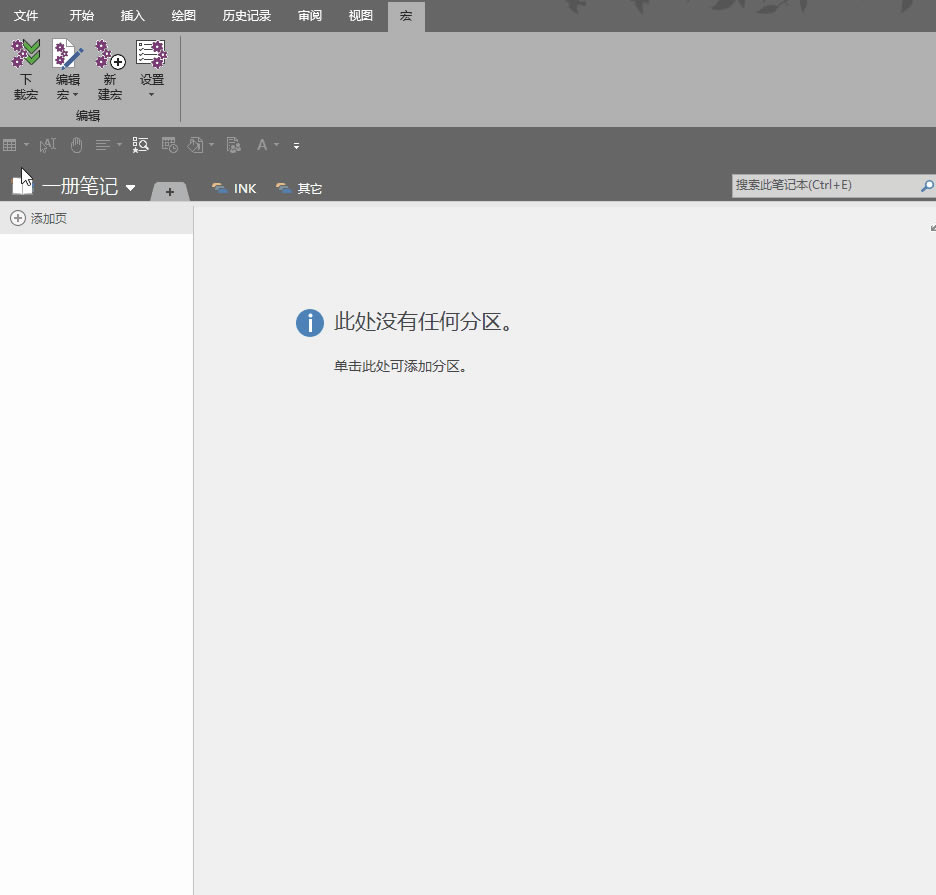The height and width of the screenshot is (895, 936).
Task: Click 单击此处可添加分区 link text
Action: 400,366
